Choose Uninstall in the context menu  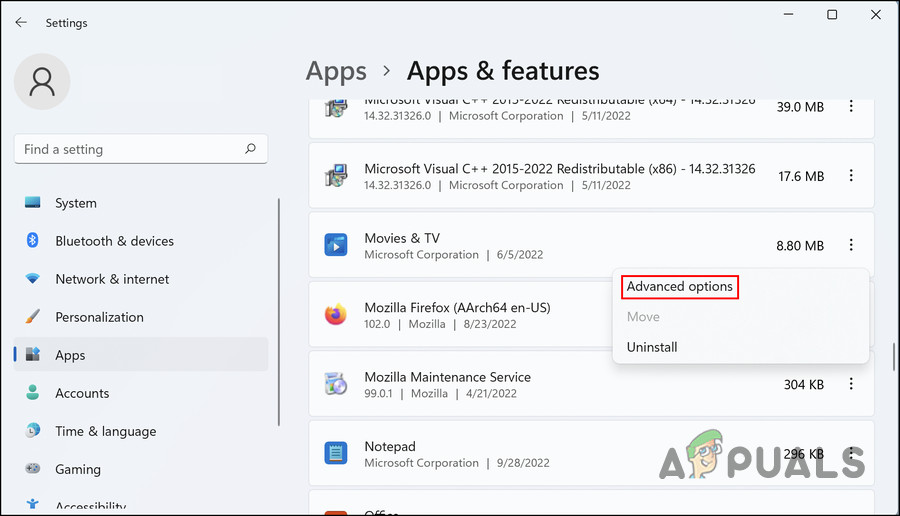point(652,347)
